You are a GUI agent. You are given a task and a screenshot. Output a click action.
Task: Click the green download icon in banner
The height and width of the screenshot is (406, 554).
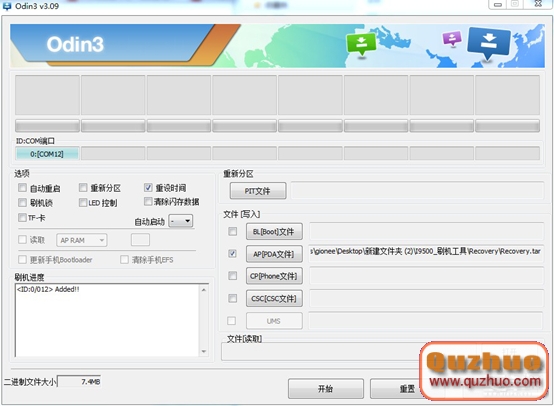pos(361,44)
